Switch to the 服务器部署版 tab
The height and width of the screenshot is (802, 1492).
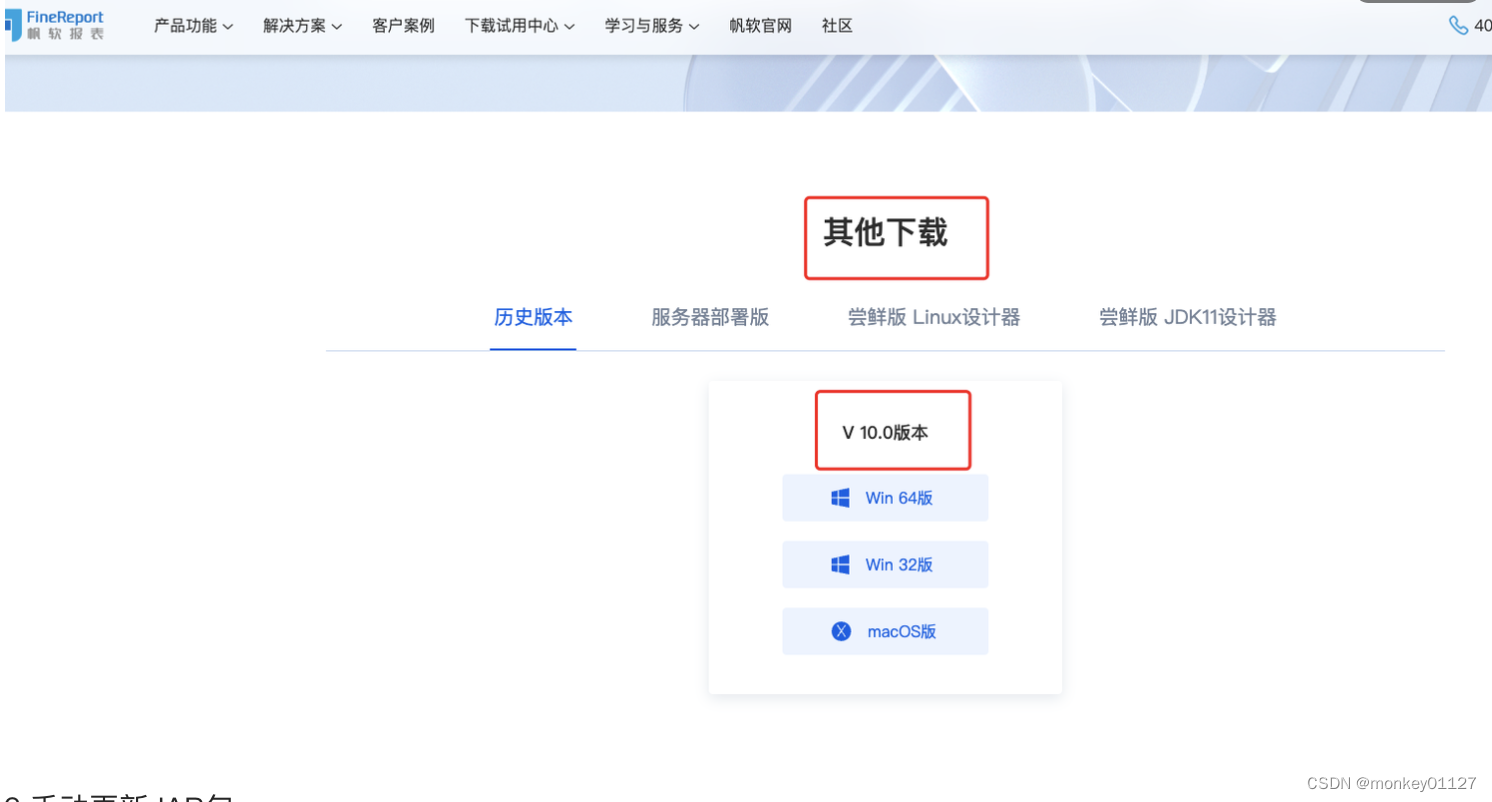(x=710, y=318)
